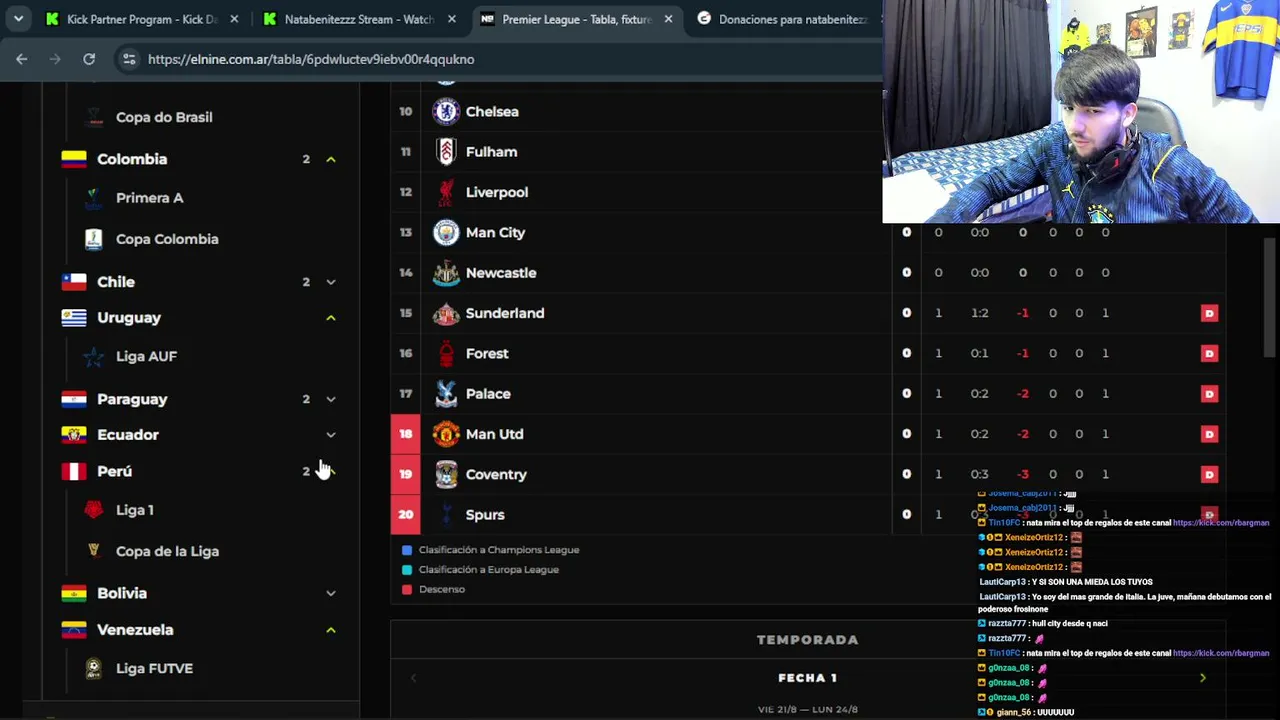Viewport: 1280px width, 720px height.
Task: Open site information icon beside the URL
Action: [x=129, y=59]
